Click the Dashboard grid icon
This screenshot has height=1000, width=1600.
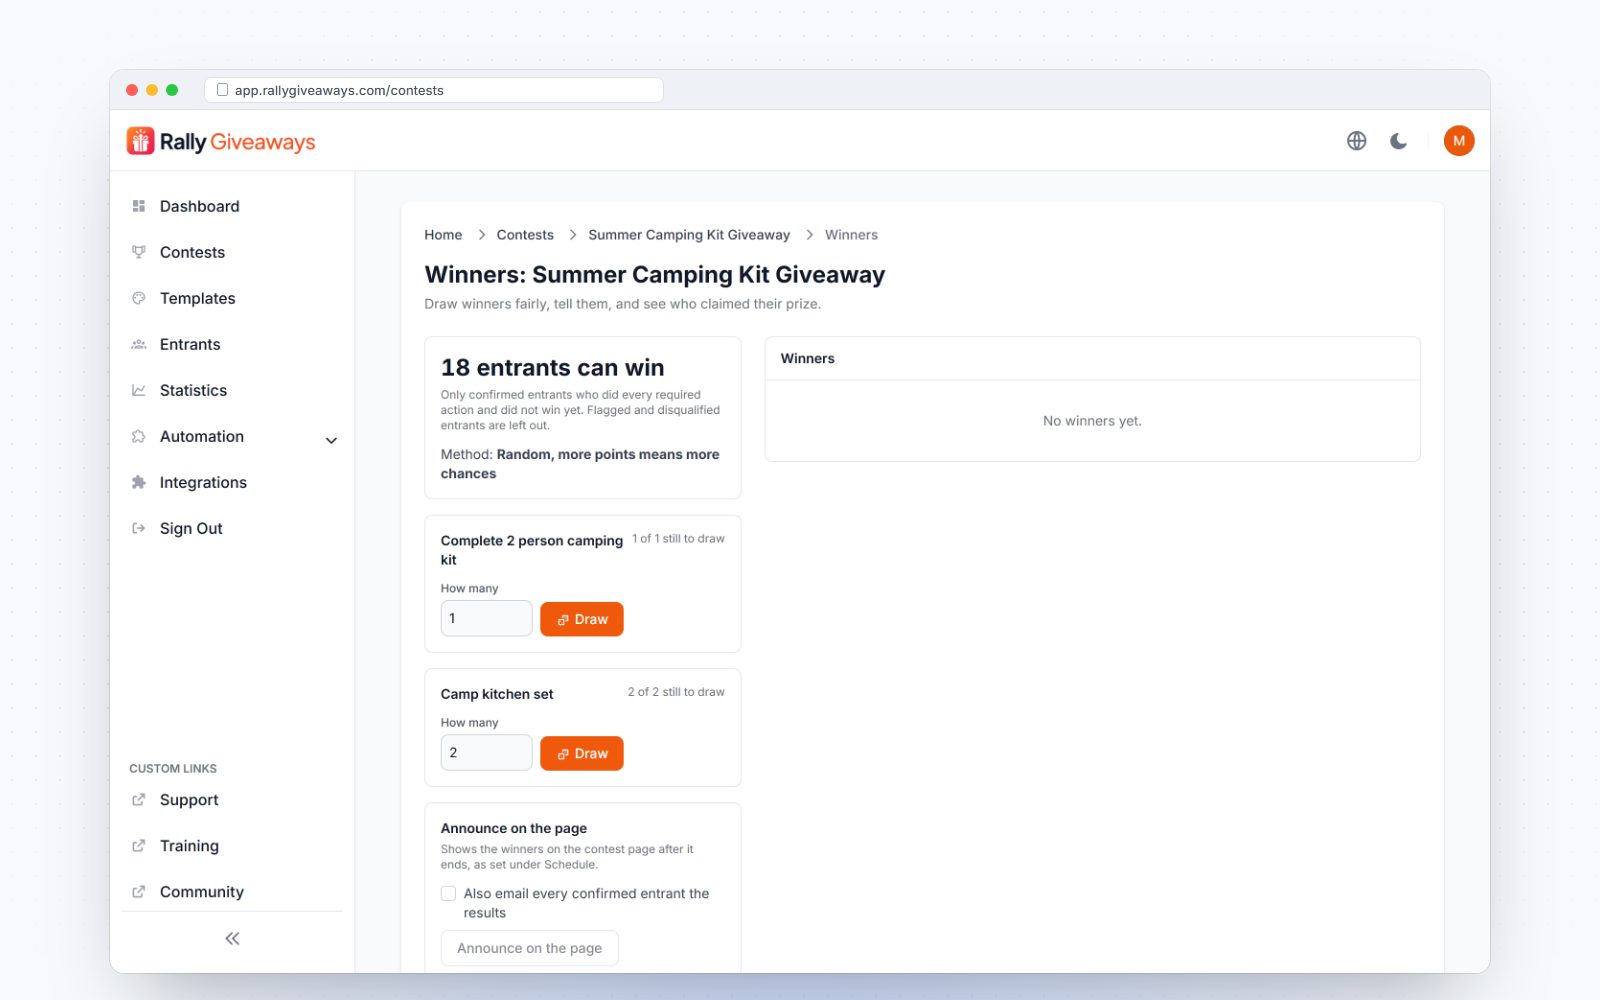139,206
